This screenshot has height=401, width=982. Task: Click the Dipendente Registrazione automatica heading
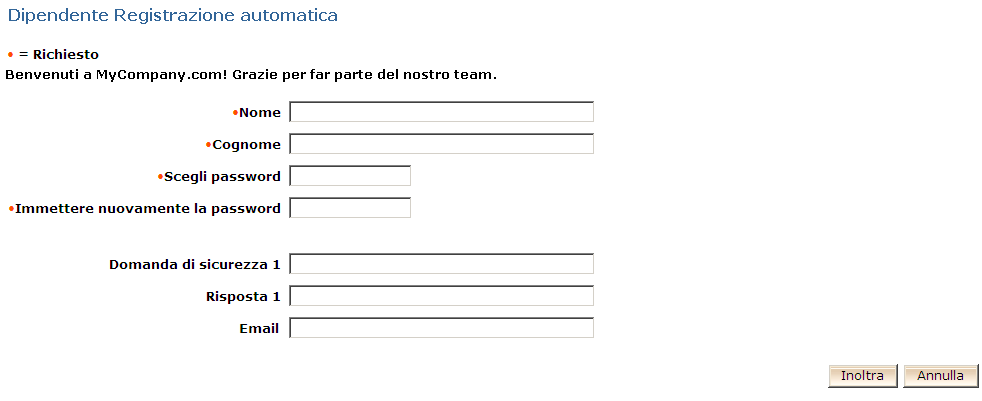172,16
